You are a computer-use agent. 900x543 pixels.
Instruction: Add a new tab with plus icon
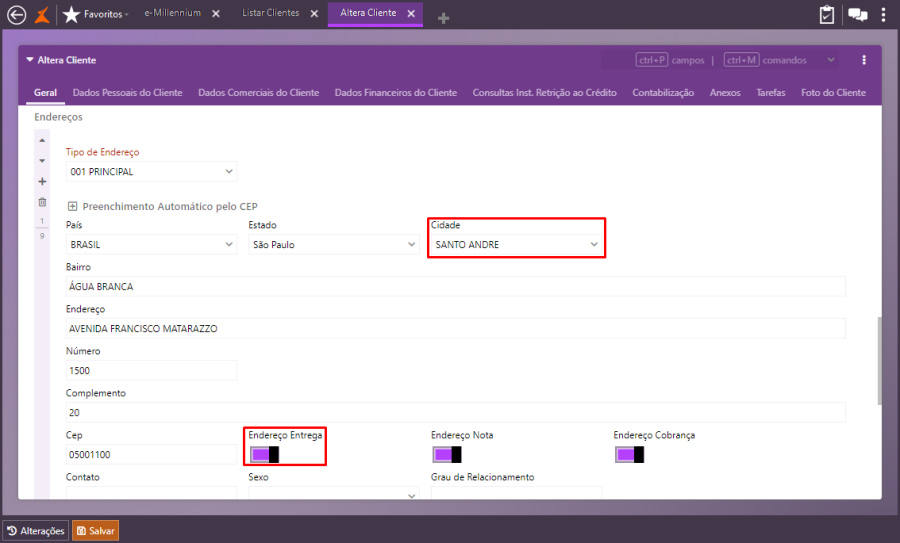443,18
